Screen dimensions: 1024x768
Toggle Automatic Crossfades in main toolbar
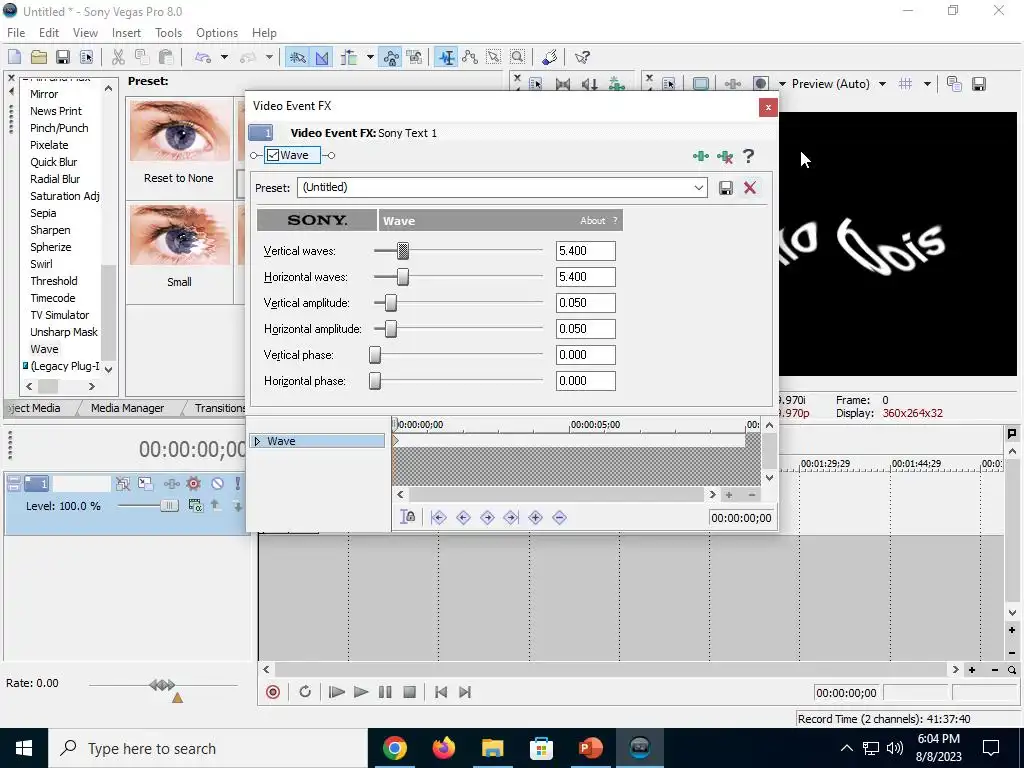coord(322,57)
